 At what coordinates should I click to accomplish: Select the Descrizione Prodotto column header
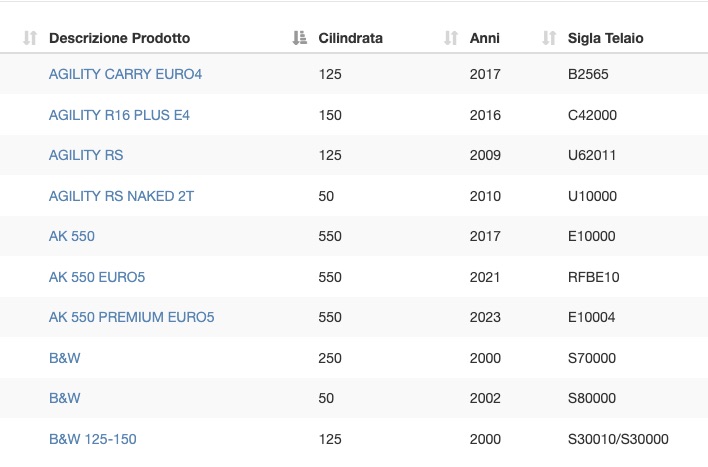120,38
